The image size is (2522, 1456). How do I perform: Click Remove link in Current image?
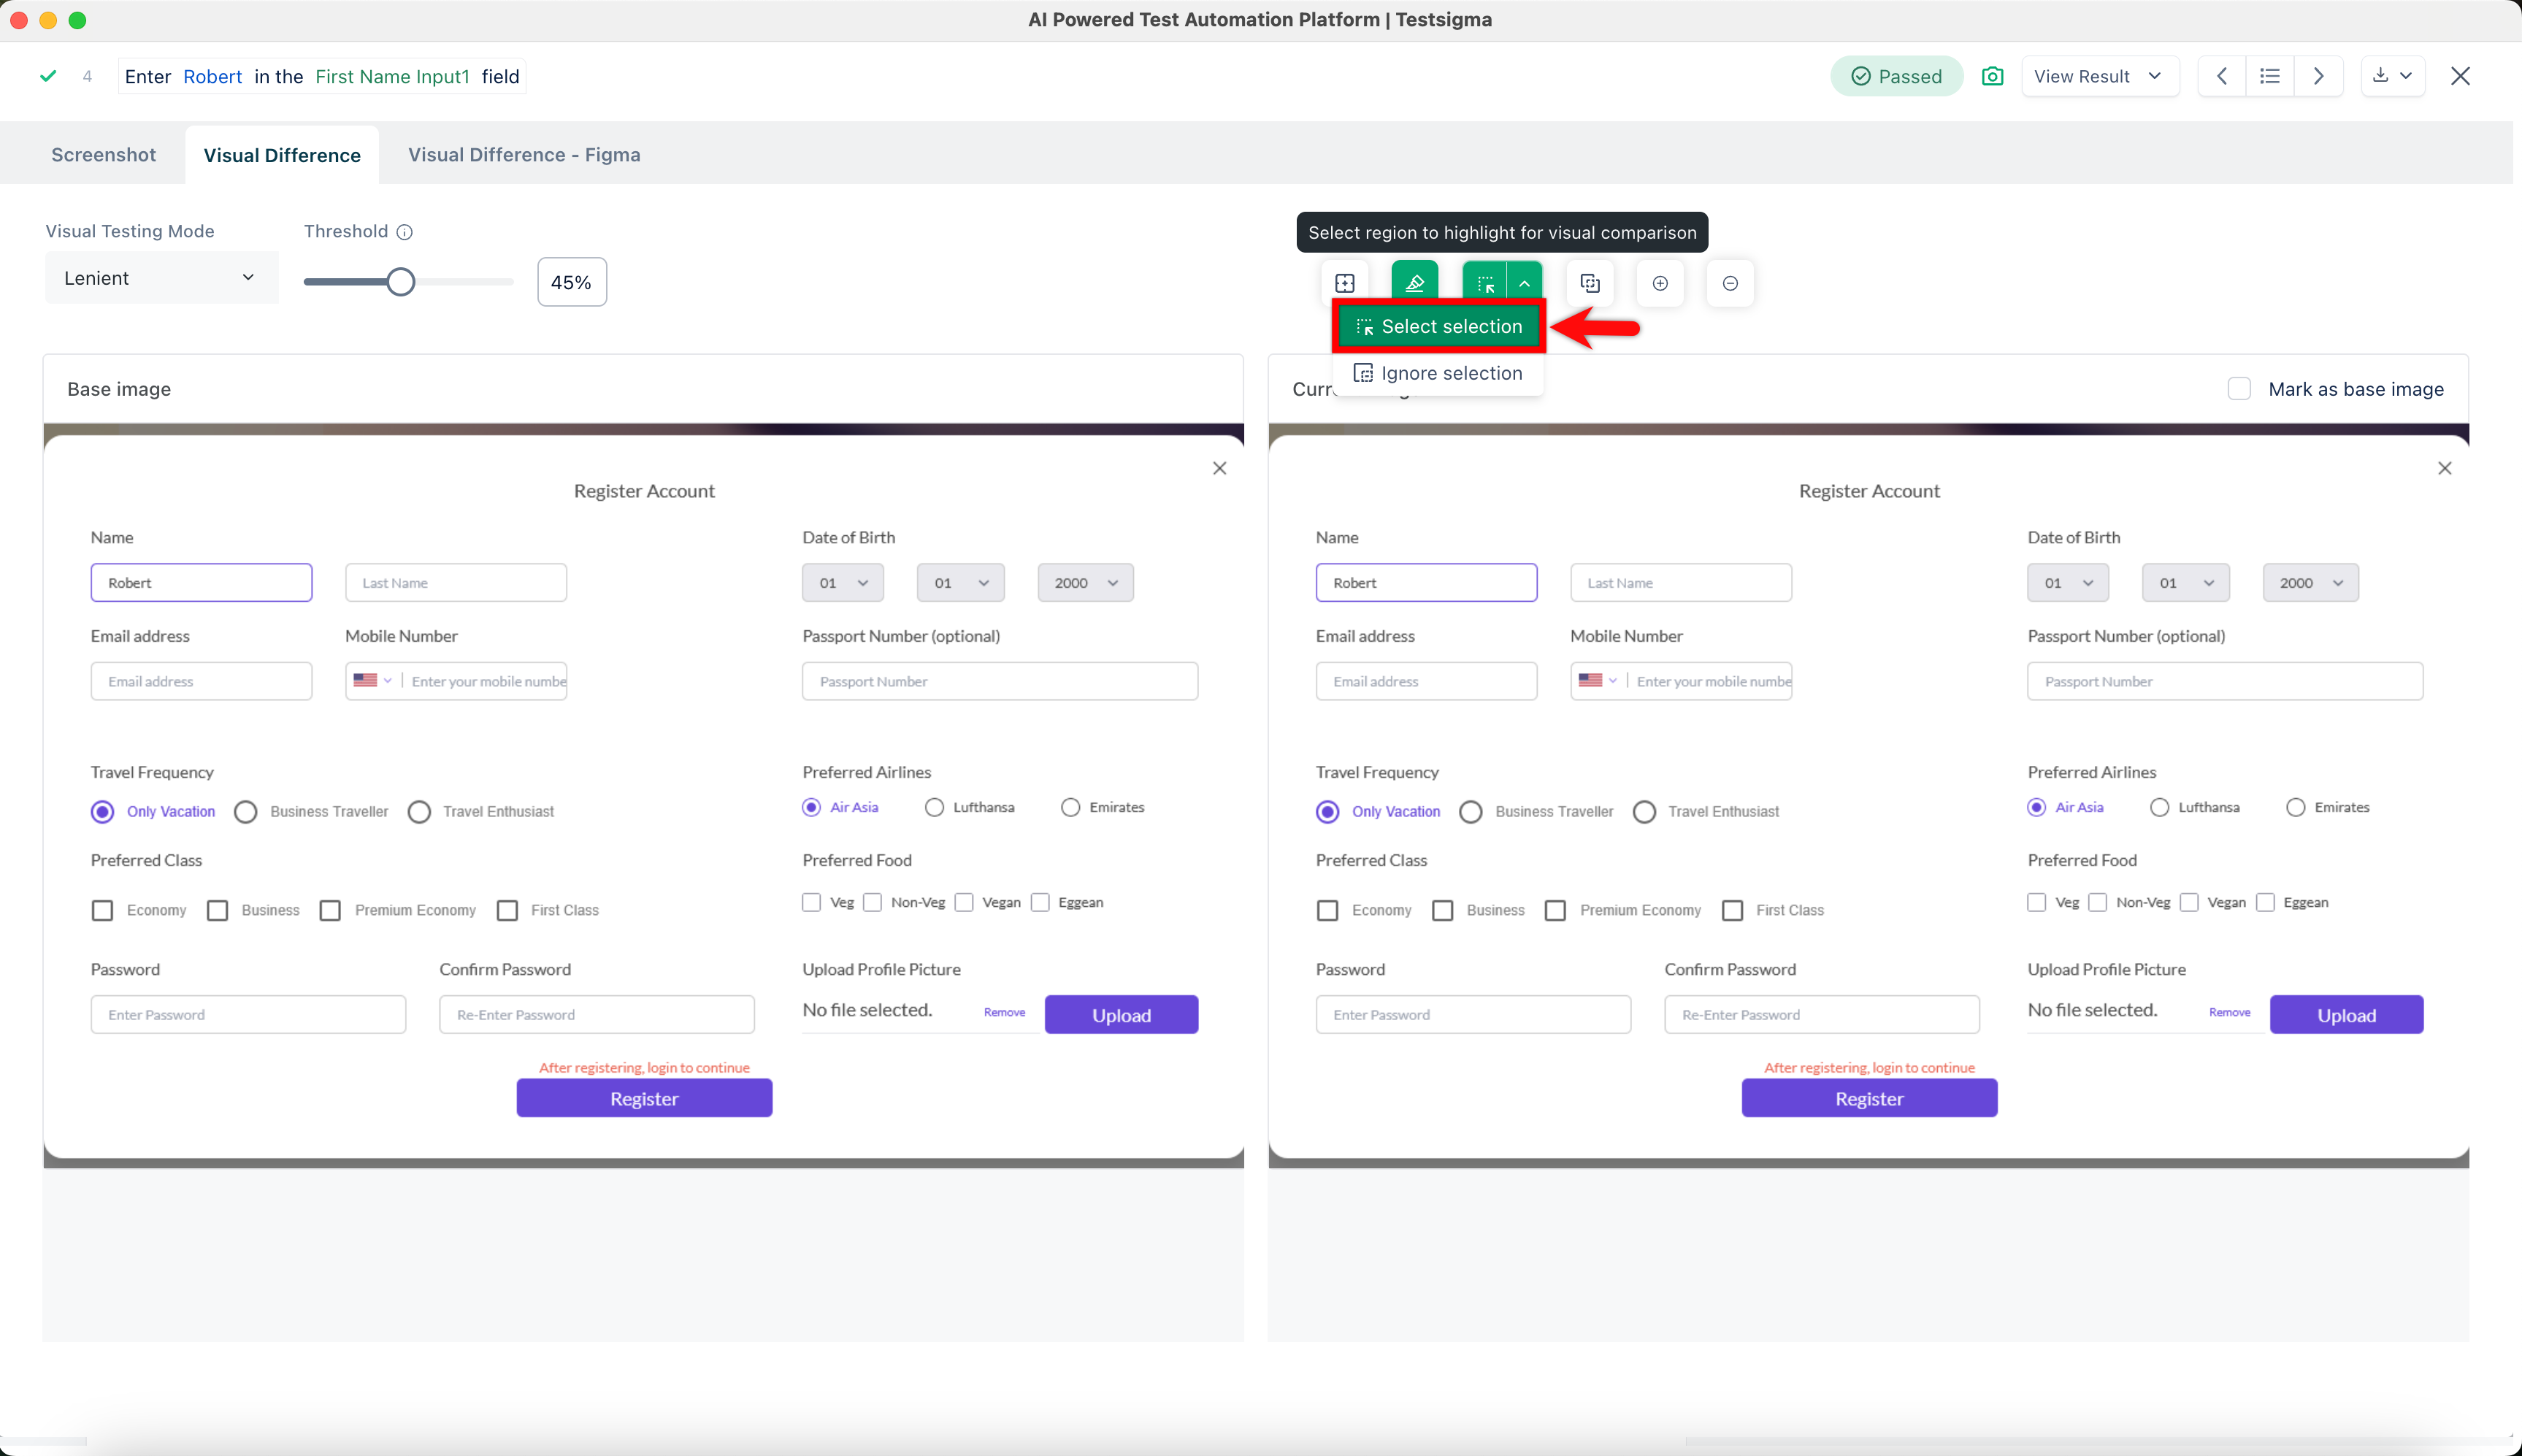point(2229,1013)
